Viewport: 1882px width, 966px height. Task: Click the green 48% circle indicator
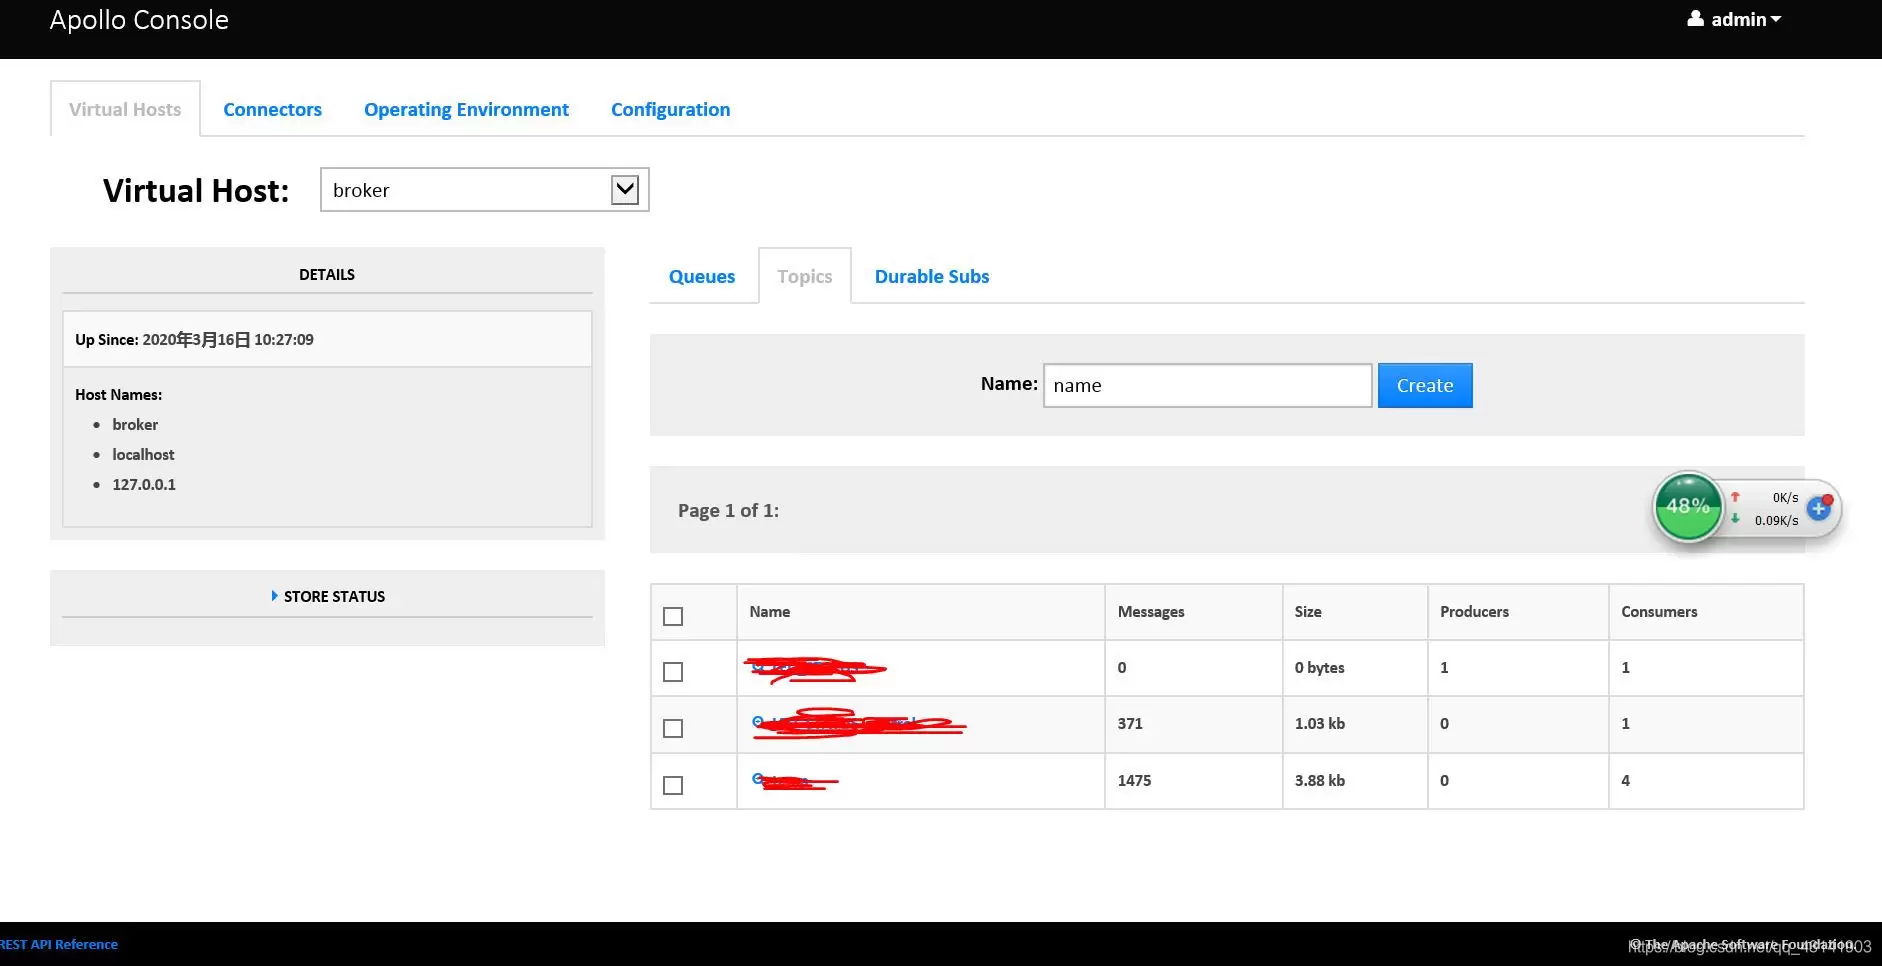(x=1688, y=506)
